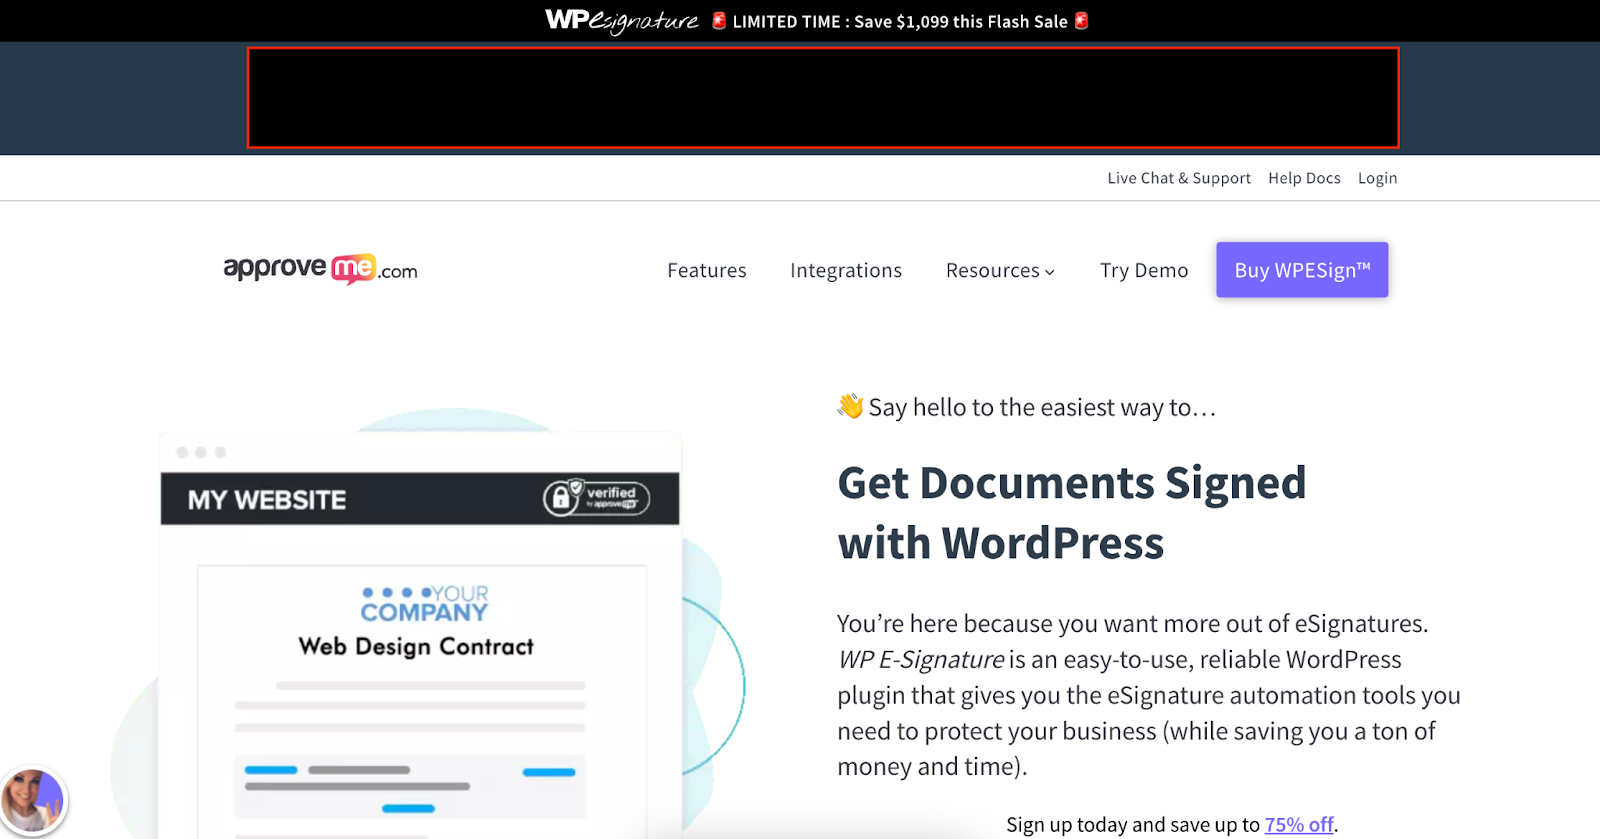
Task: Open the Help Docs link
Action: (1304, 178)
